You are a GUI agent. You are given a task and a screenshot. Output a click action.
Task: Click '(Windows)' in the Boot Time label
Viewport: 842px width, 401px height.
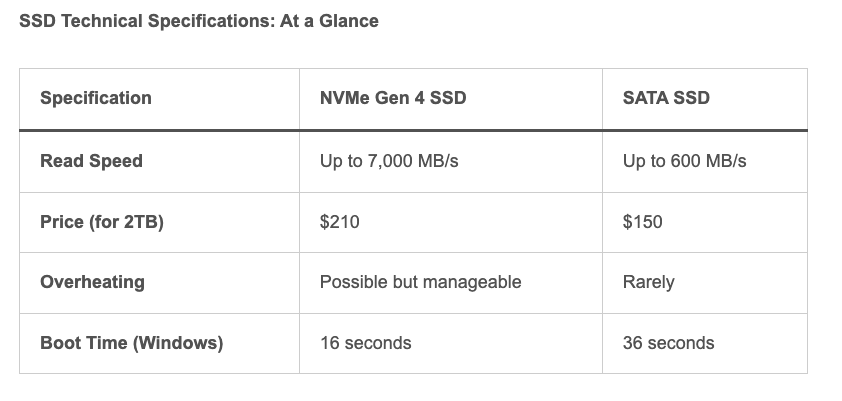coord(178,343)
